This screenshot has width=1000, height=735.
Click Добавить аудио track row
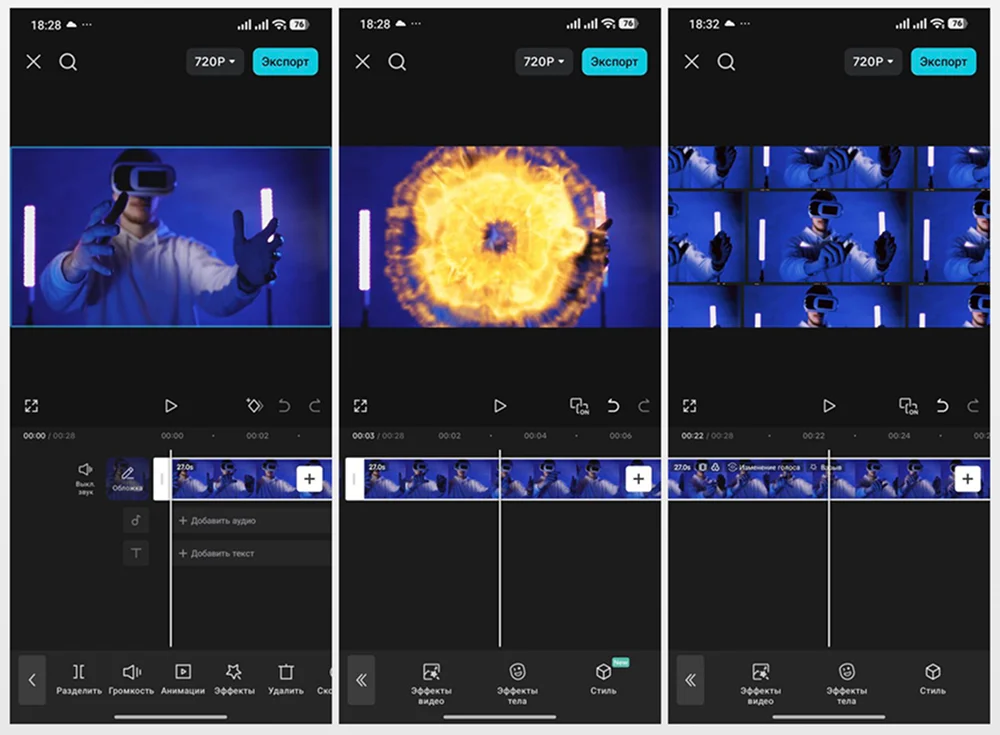pos(250,521)
